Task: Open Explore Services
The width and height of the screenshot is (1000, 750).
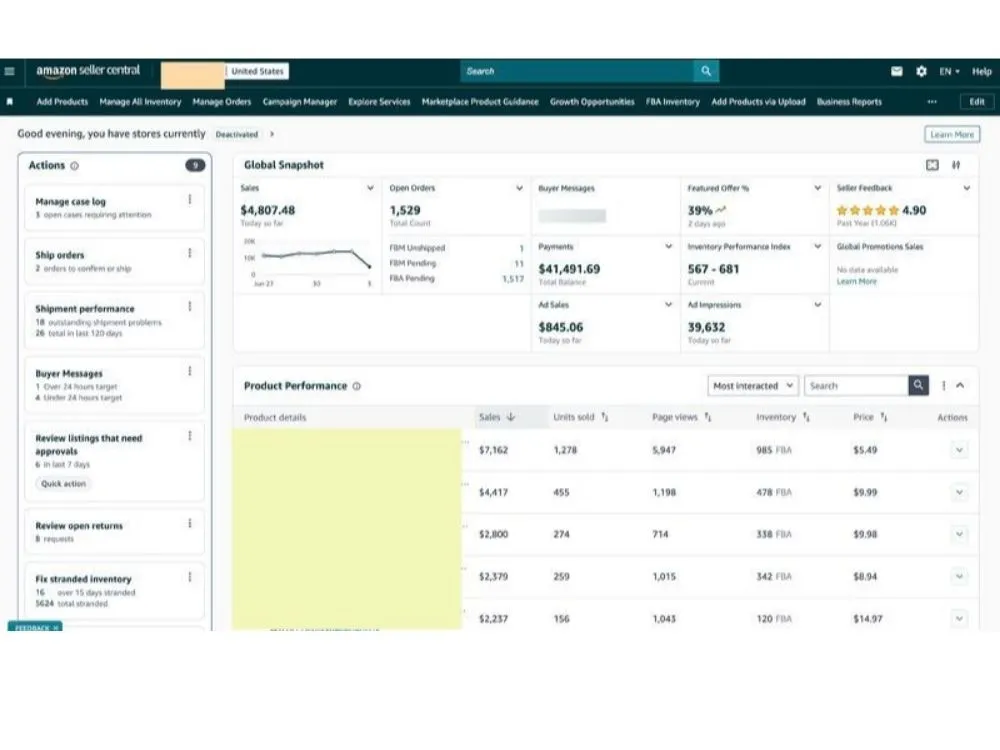Action: pyautogui.click(x=379, y=101)
